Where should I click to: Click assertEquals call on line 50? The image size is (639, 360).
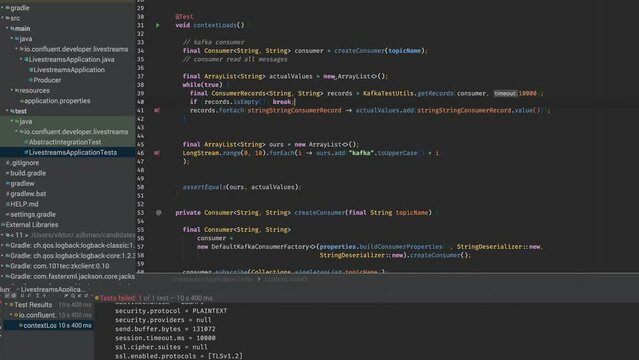[204, 187]
